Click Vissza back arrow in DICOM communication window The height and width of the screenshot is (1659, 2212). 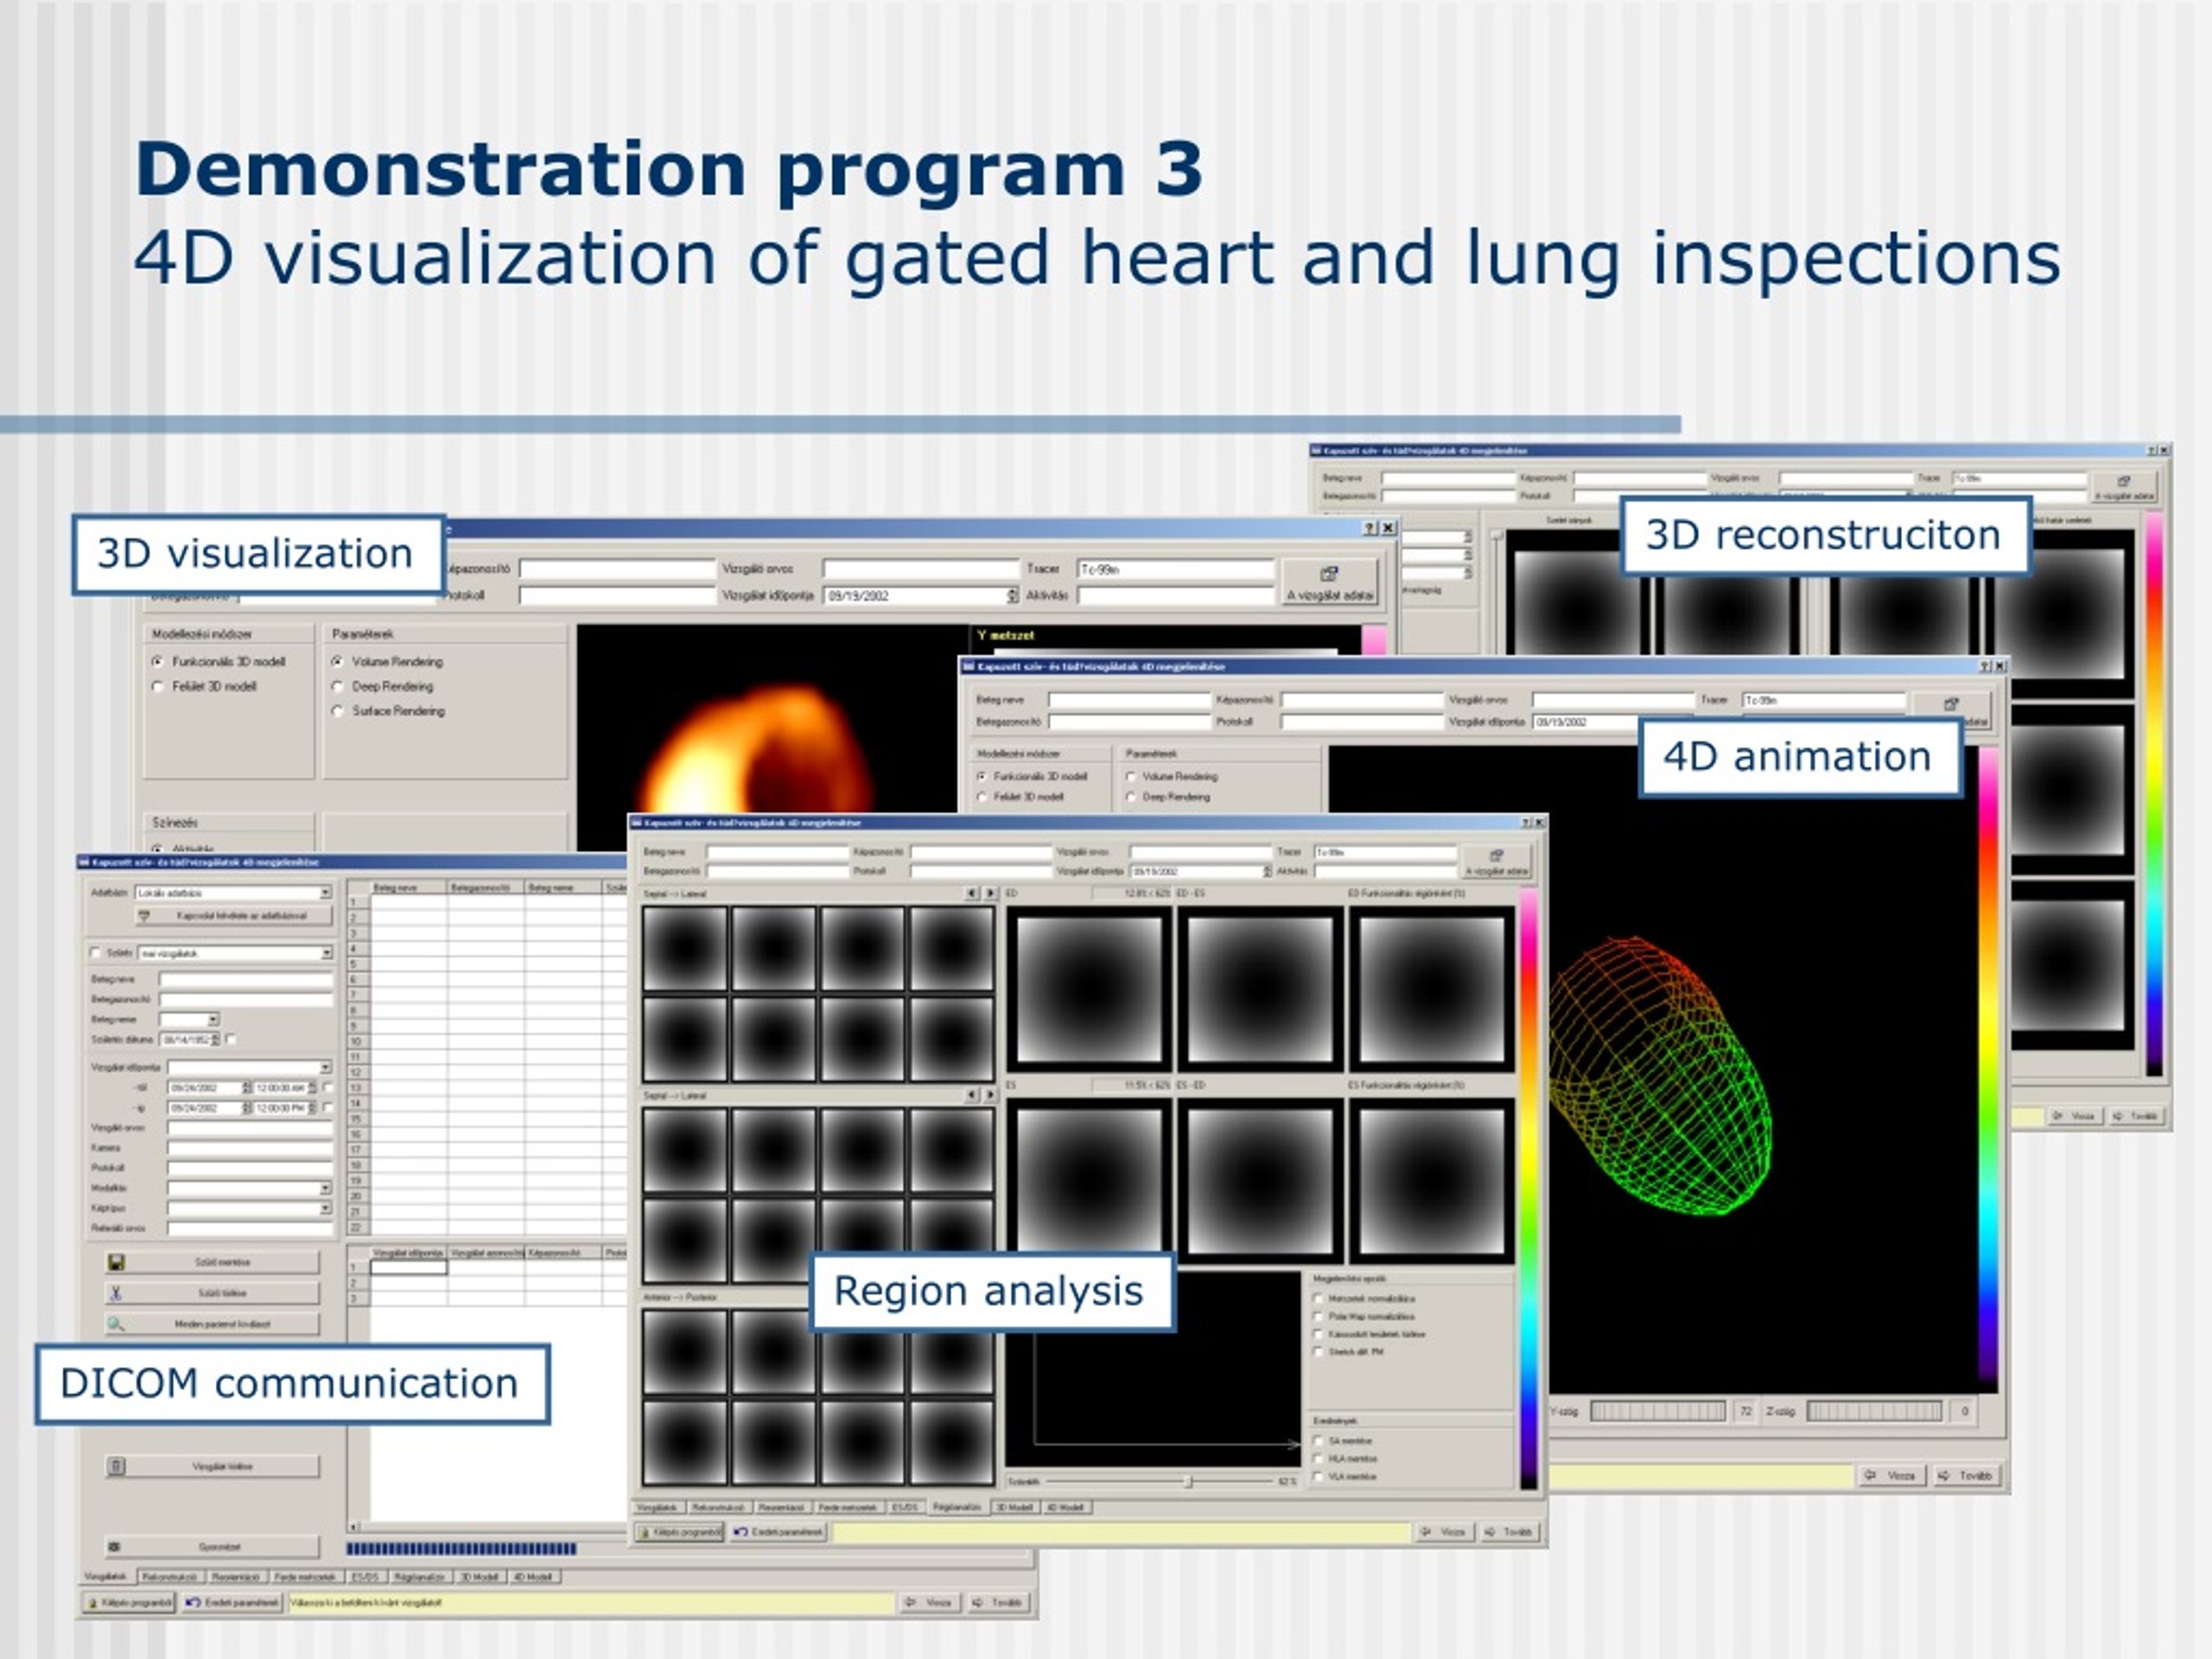pos(911,1602)
